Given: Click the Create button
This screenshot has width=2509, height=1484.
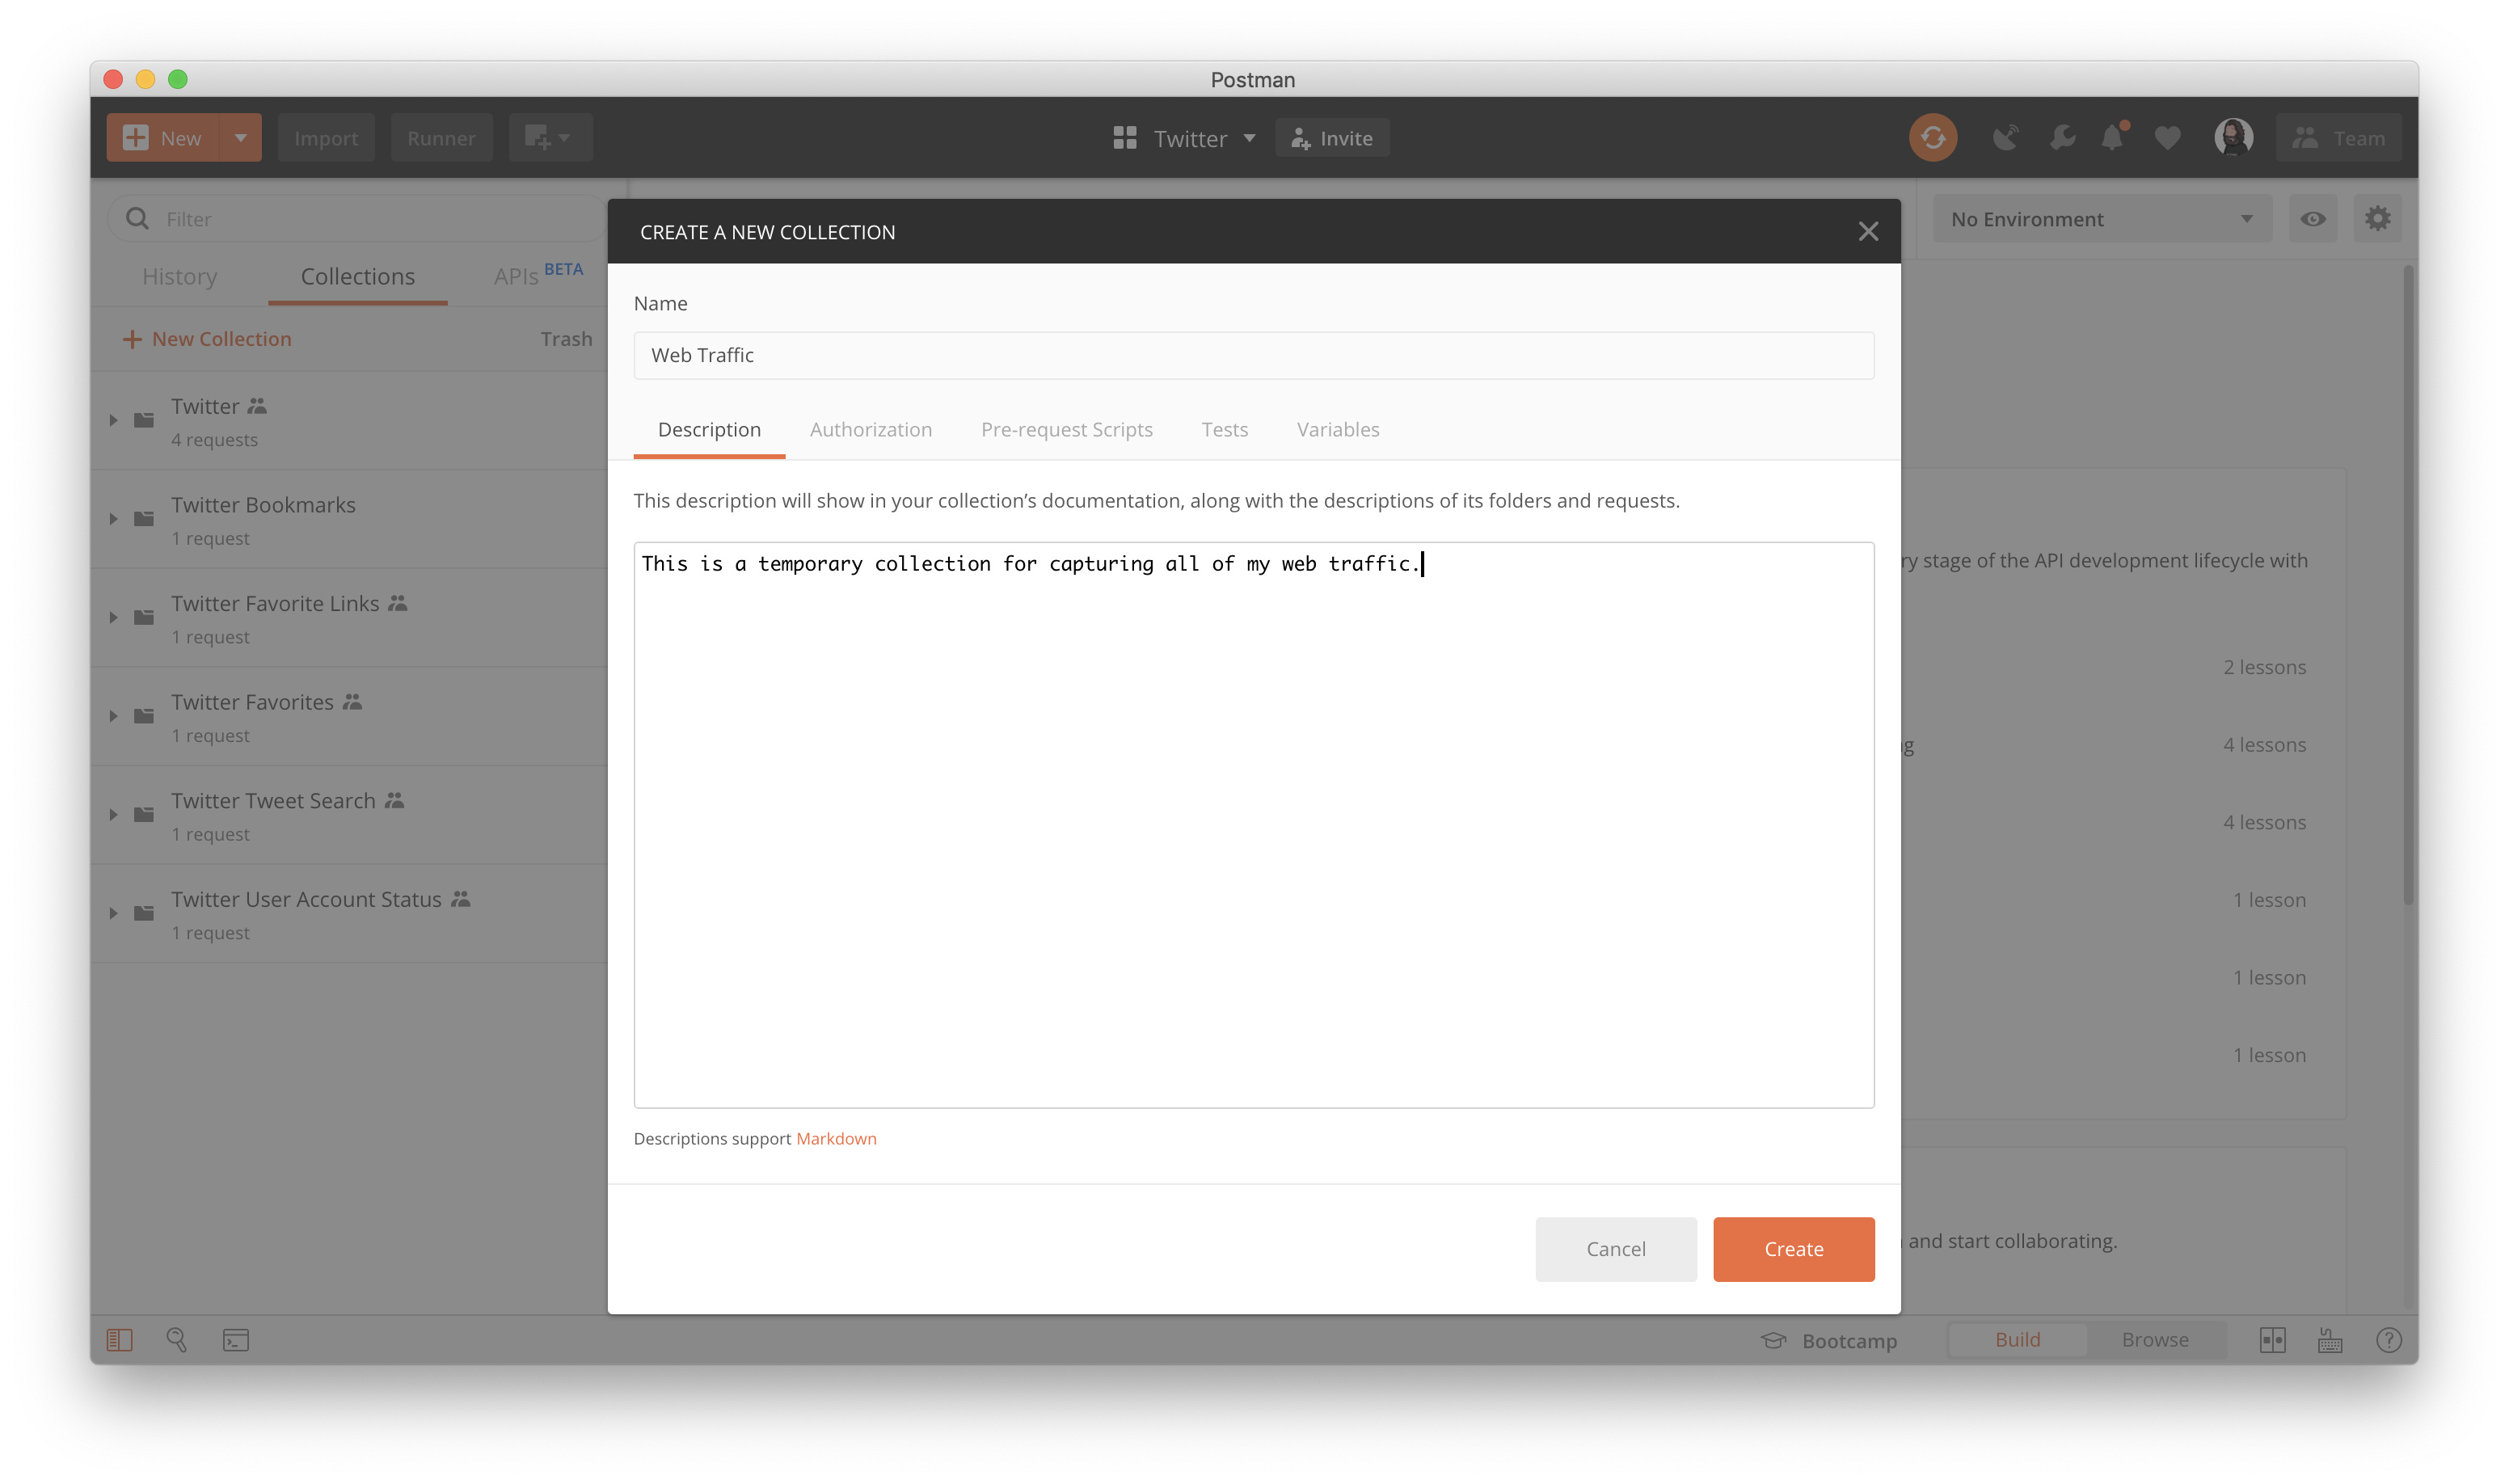Looking at the screenshot, I should pos(1793,1249).
